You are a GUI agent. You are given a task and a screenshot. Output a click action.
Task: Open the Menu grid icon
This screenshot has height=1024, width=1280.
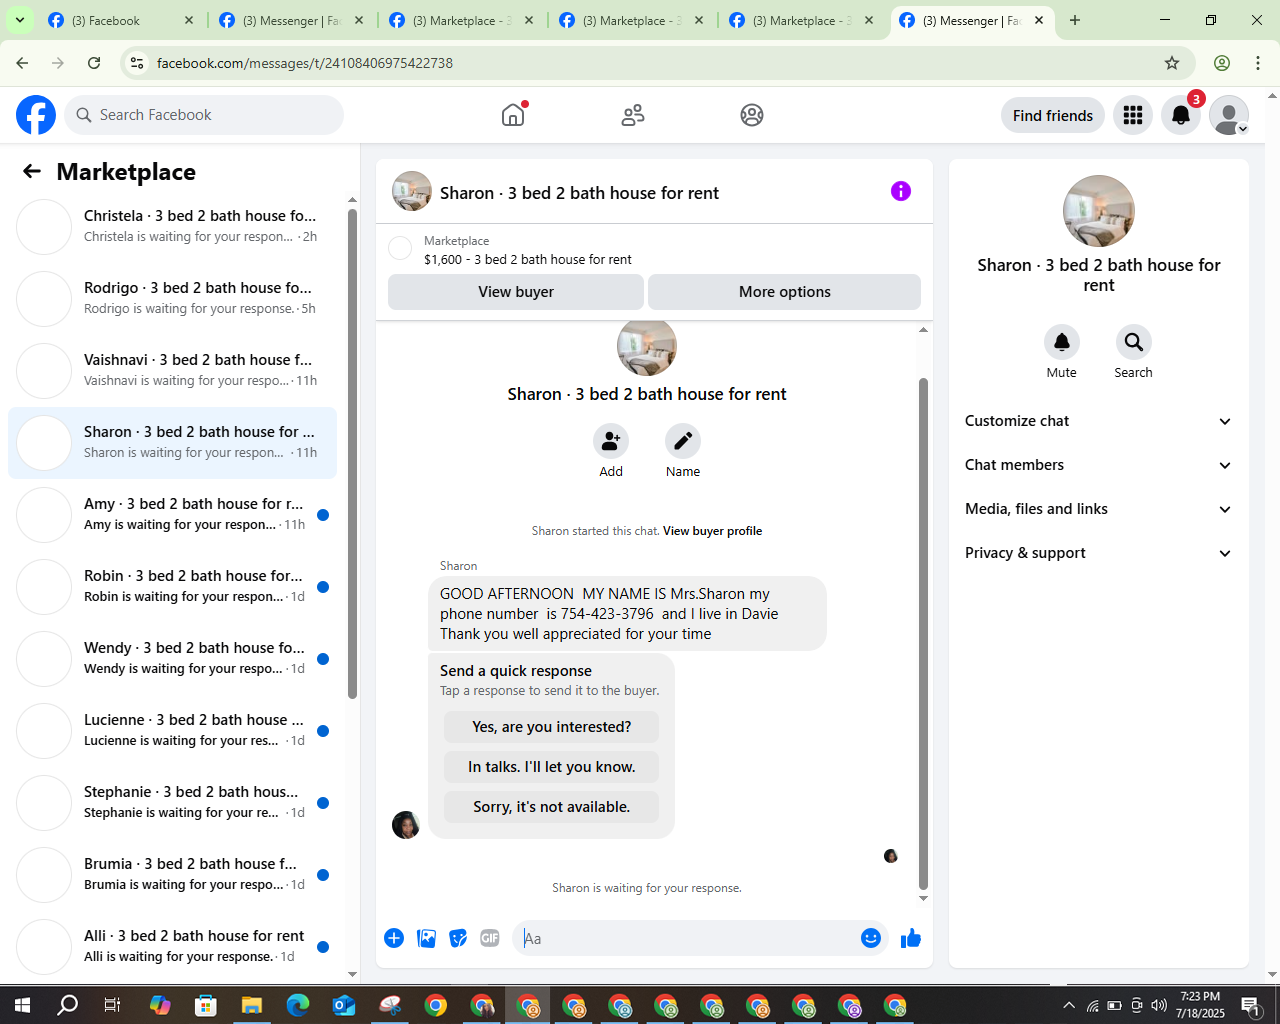tap(1133, 115)
